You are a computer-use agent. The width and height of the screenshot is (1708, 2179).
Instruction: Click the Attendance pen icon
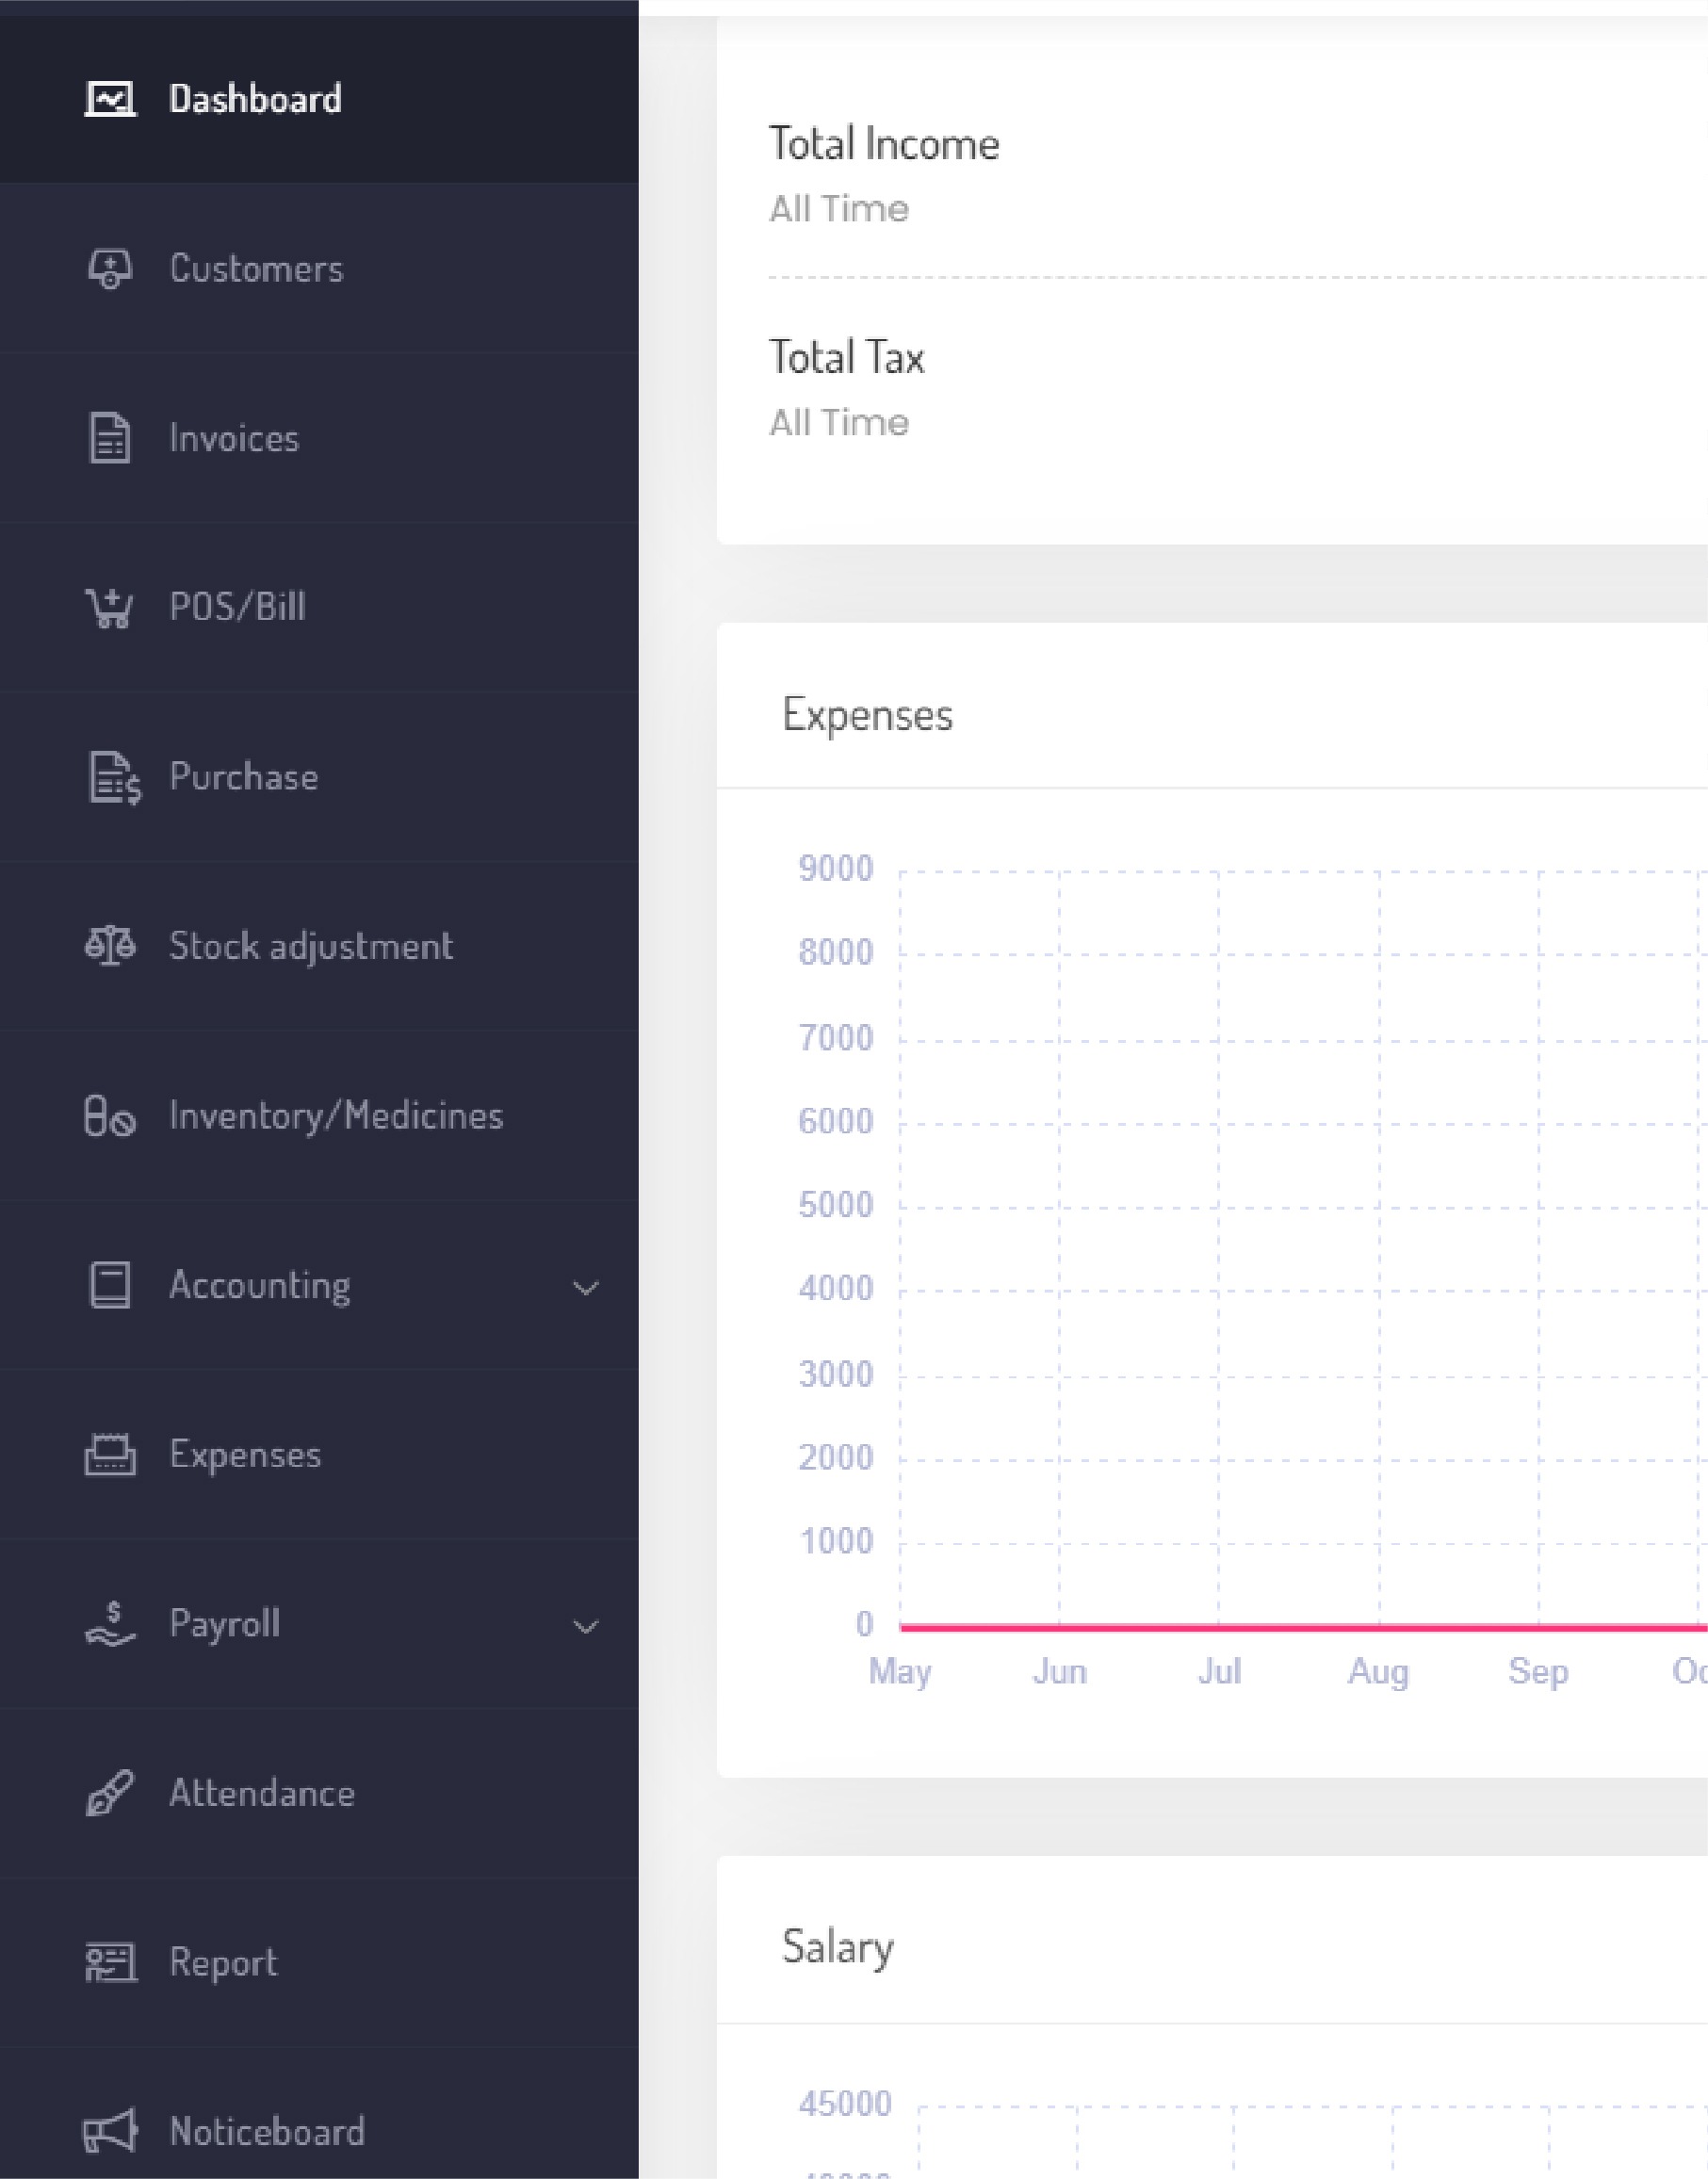pos(110,1793)
